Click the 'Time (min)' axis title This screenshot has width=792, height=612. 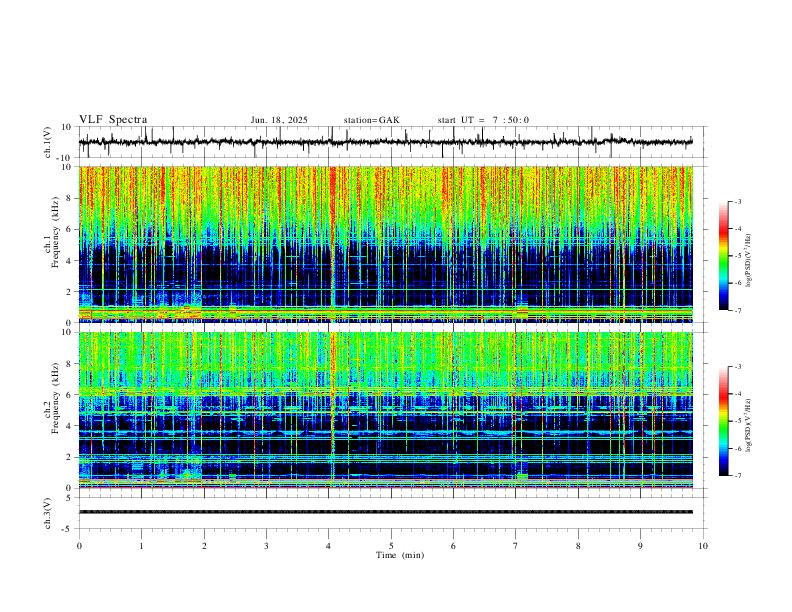400,555
